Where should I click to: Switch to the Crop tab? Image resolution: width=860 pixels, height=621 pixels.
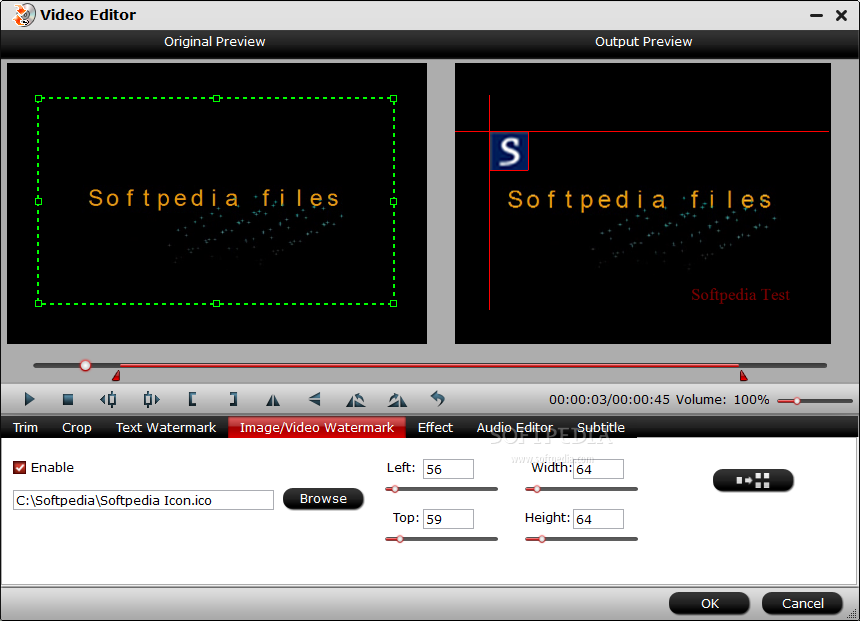click(x=77, y=427)
